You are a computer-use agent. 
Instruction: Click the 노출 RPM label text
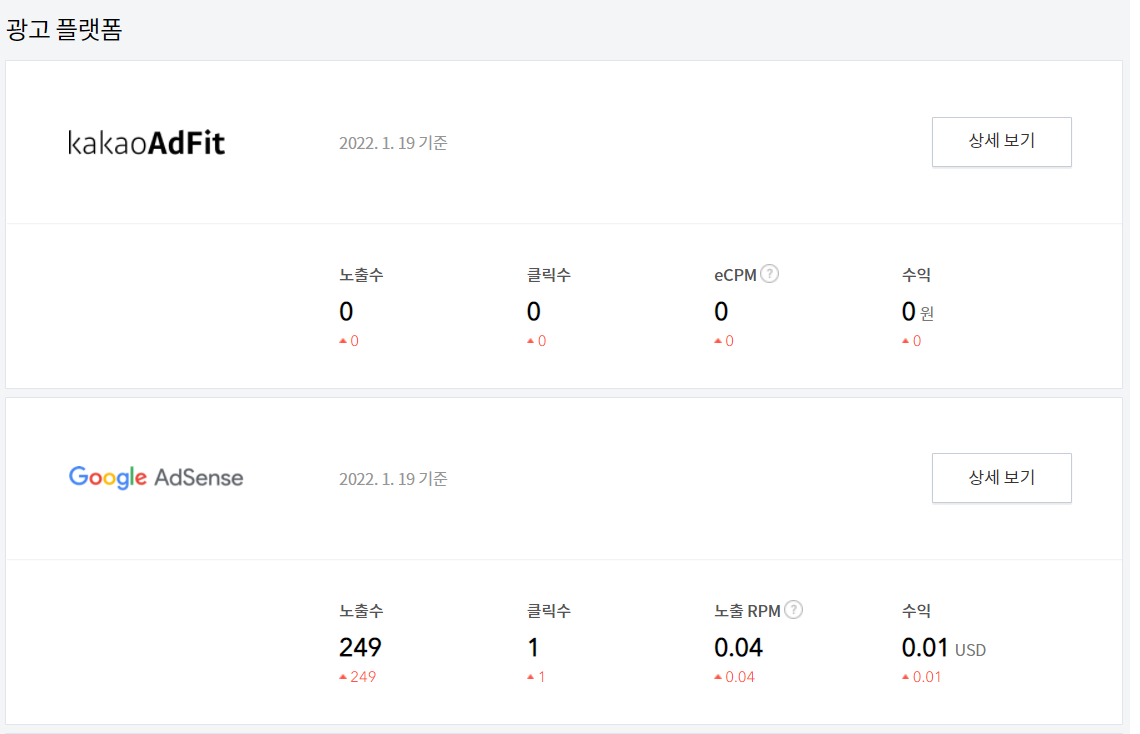pos(747,611)
